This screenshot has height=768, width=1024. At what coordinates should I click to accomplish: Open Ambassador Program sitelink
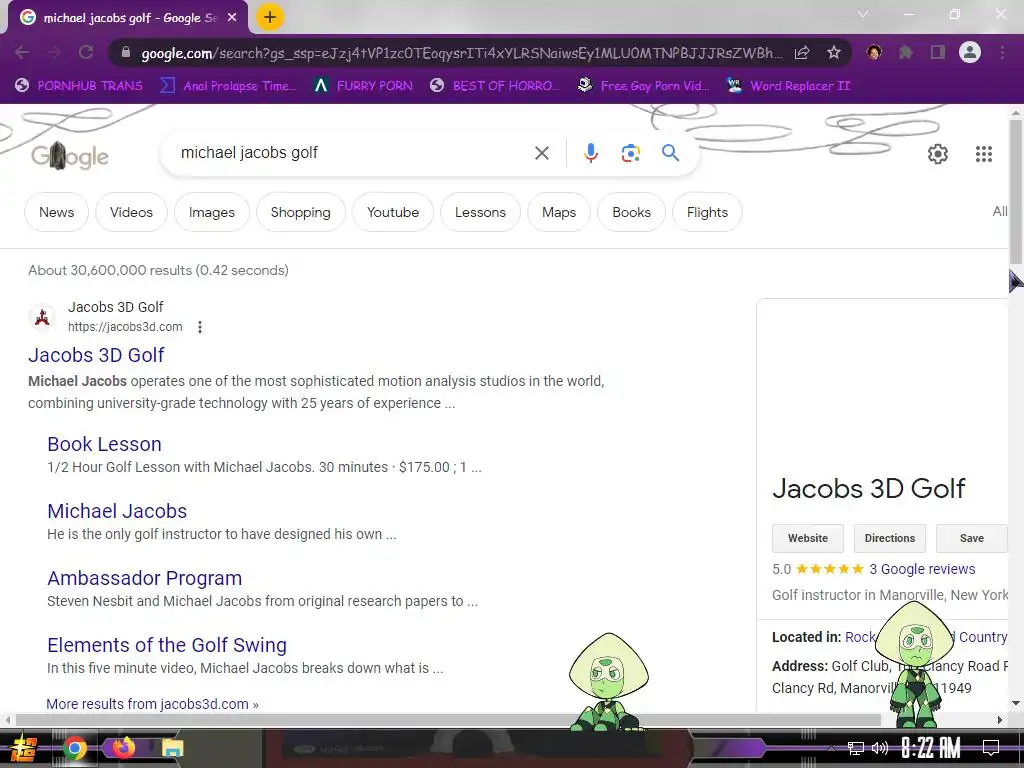click(144, 579)
